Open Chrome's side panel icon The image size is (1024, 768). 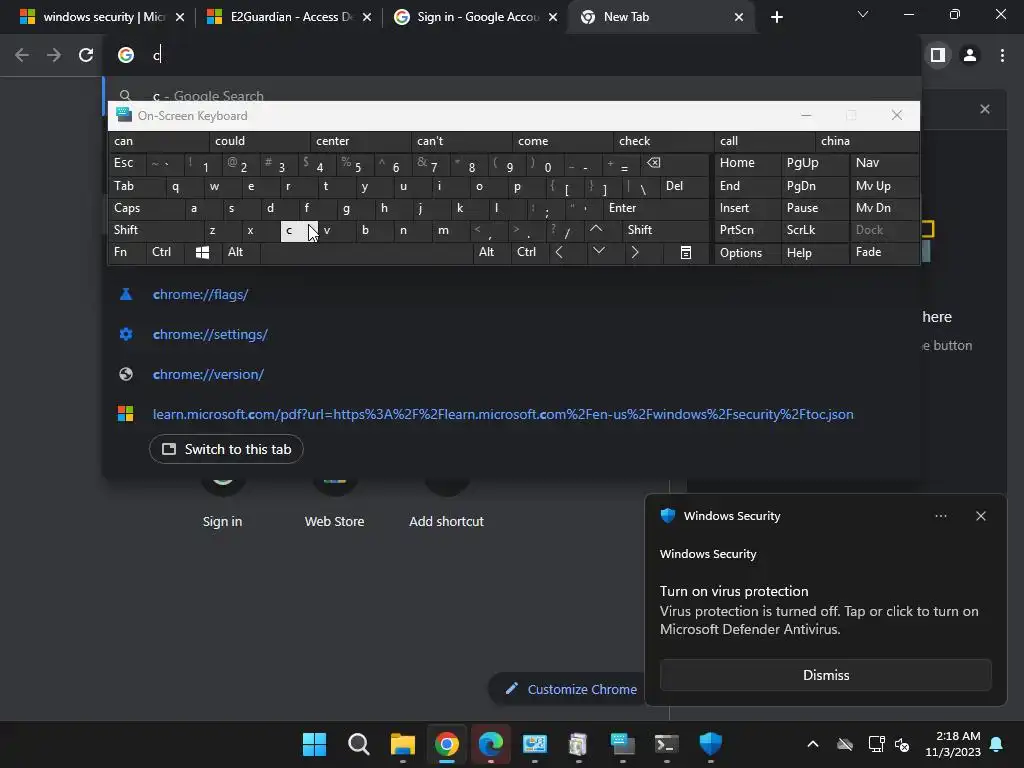[x=938, y=56]
